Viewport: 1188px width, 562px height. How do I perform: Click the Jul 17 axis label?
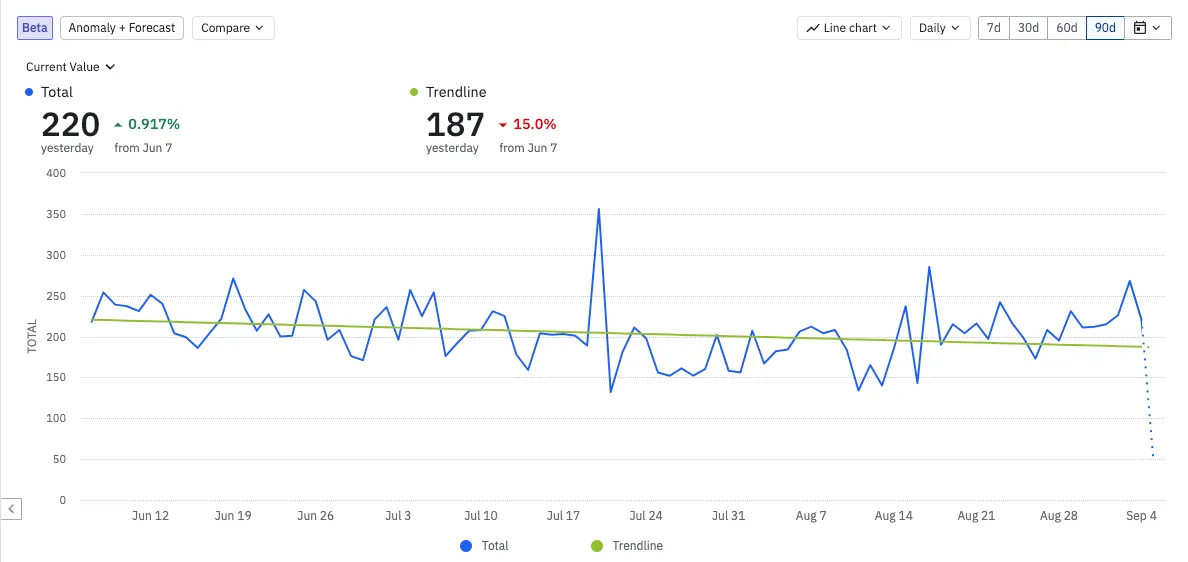563,516
